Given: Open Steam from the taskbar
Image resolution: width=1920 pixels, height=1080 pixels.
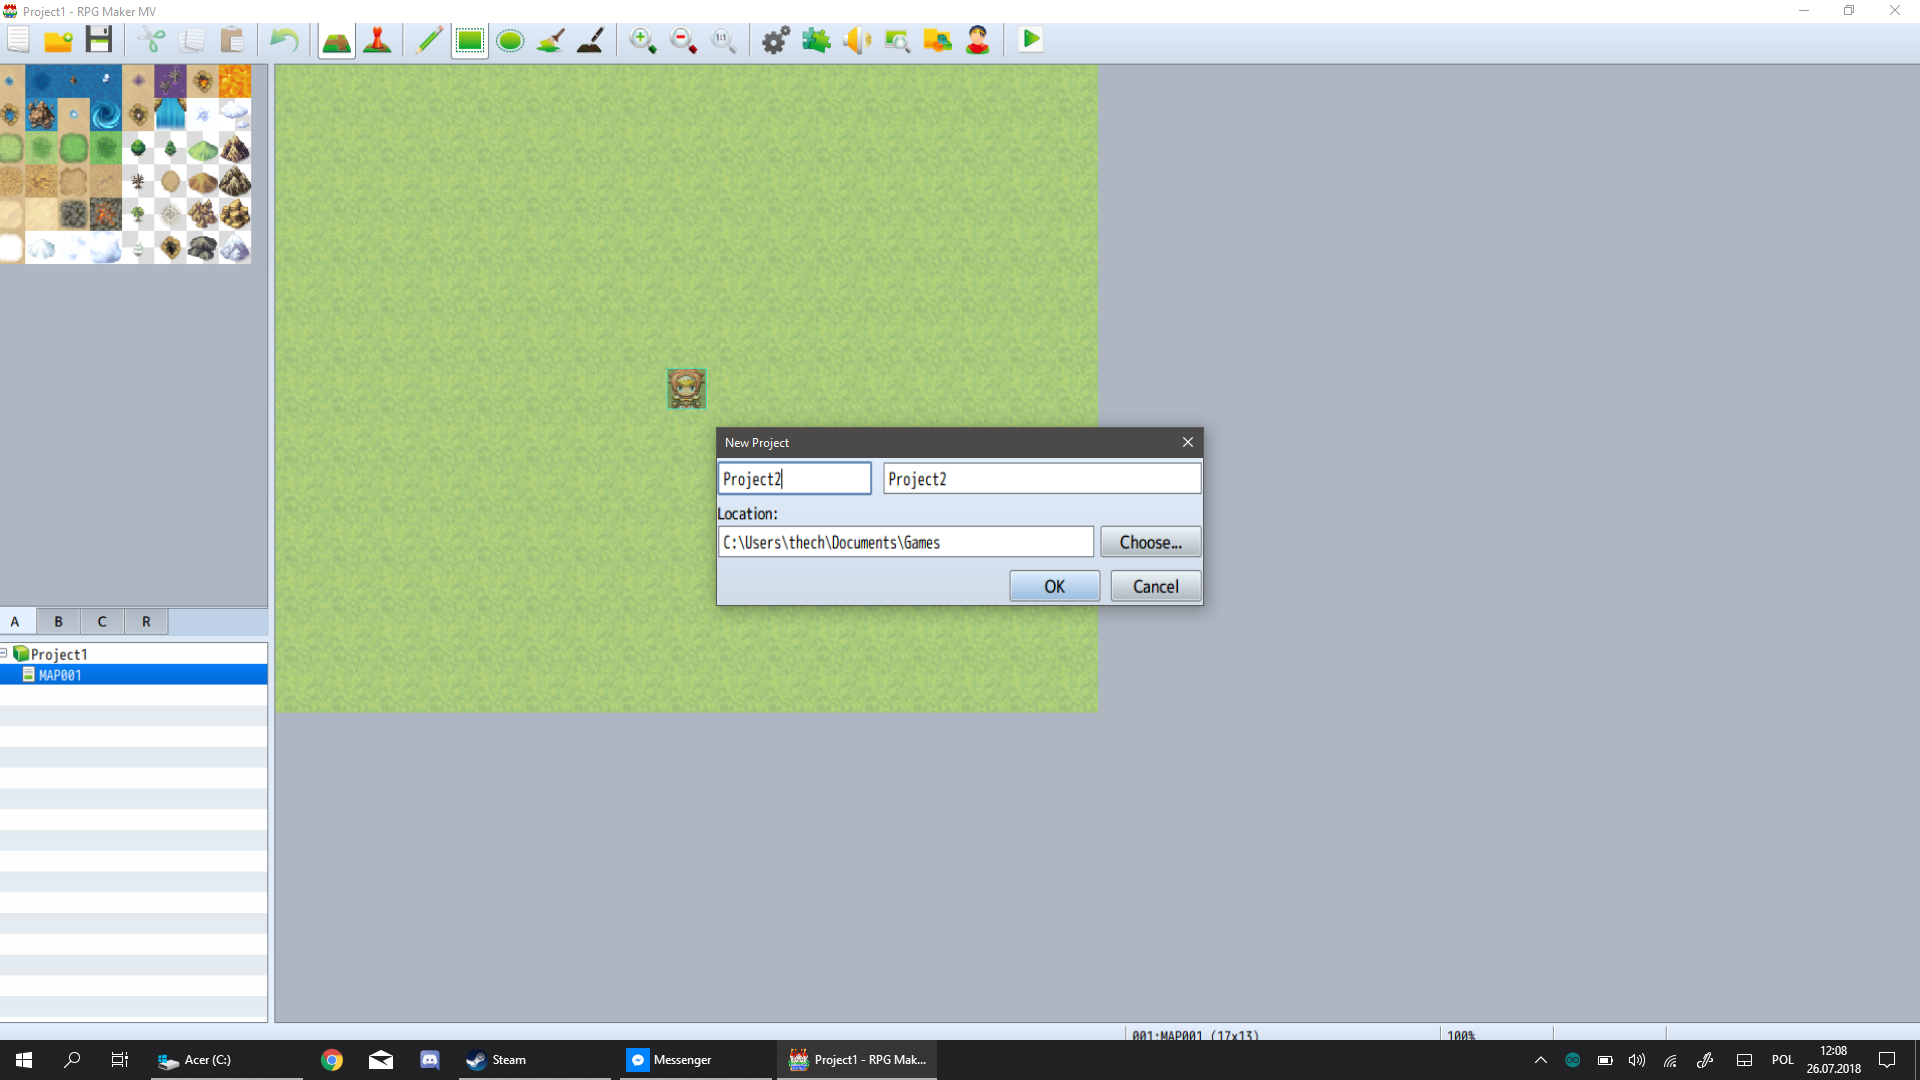Looking at the screenshot, I should coord(497,1060).
